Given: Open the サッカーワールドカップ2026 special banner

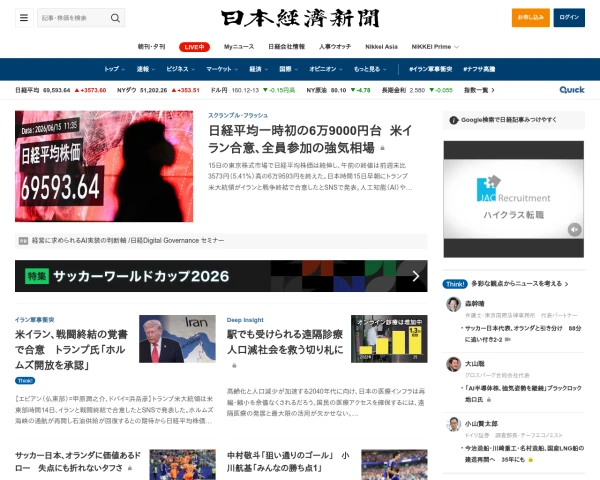Looking at the screenshot, I should (221, 276).
